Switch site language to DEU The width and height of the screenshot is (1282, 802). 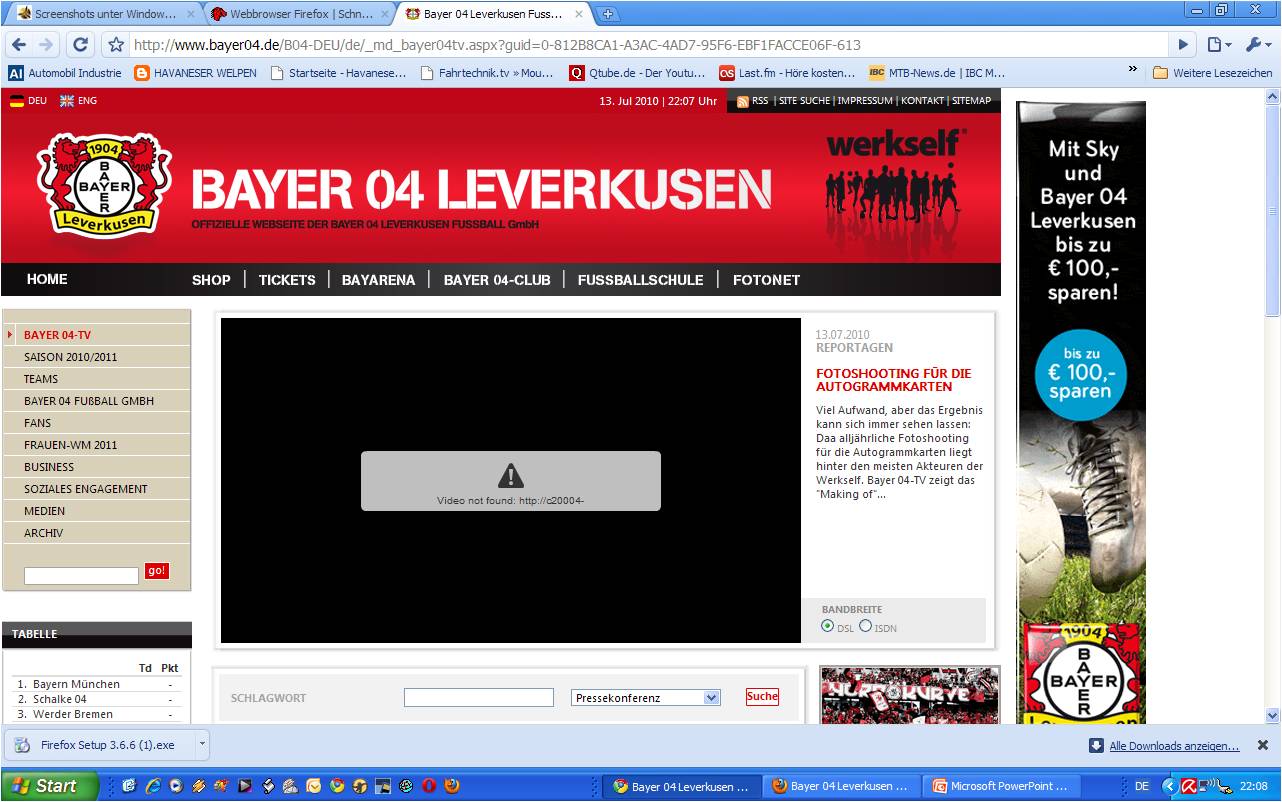[29, 101]
